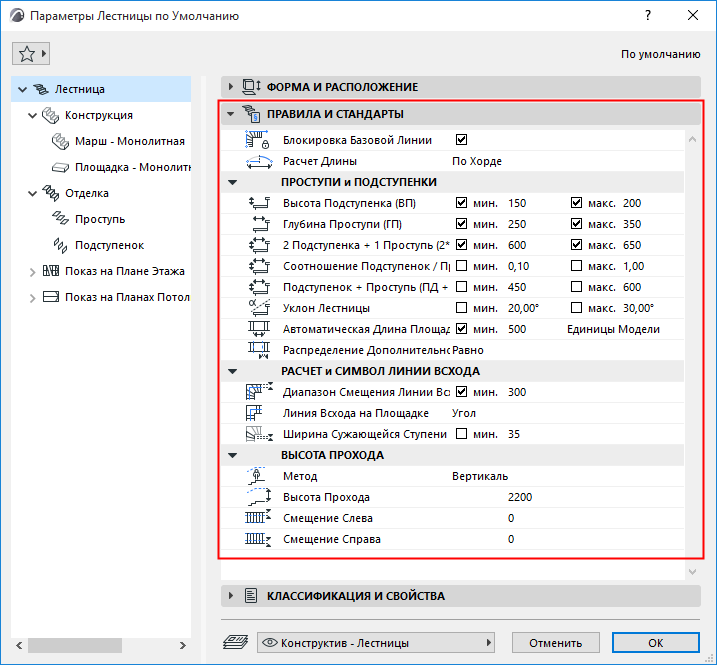Viewport: 717px width, 665px height.
Task: Click the Отделка finish icon
Action: (x=50, y=193)
